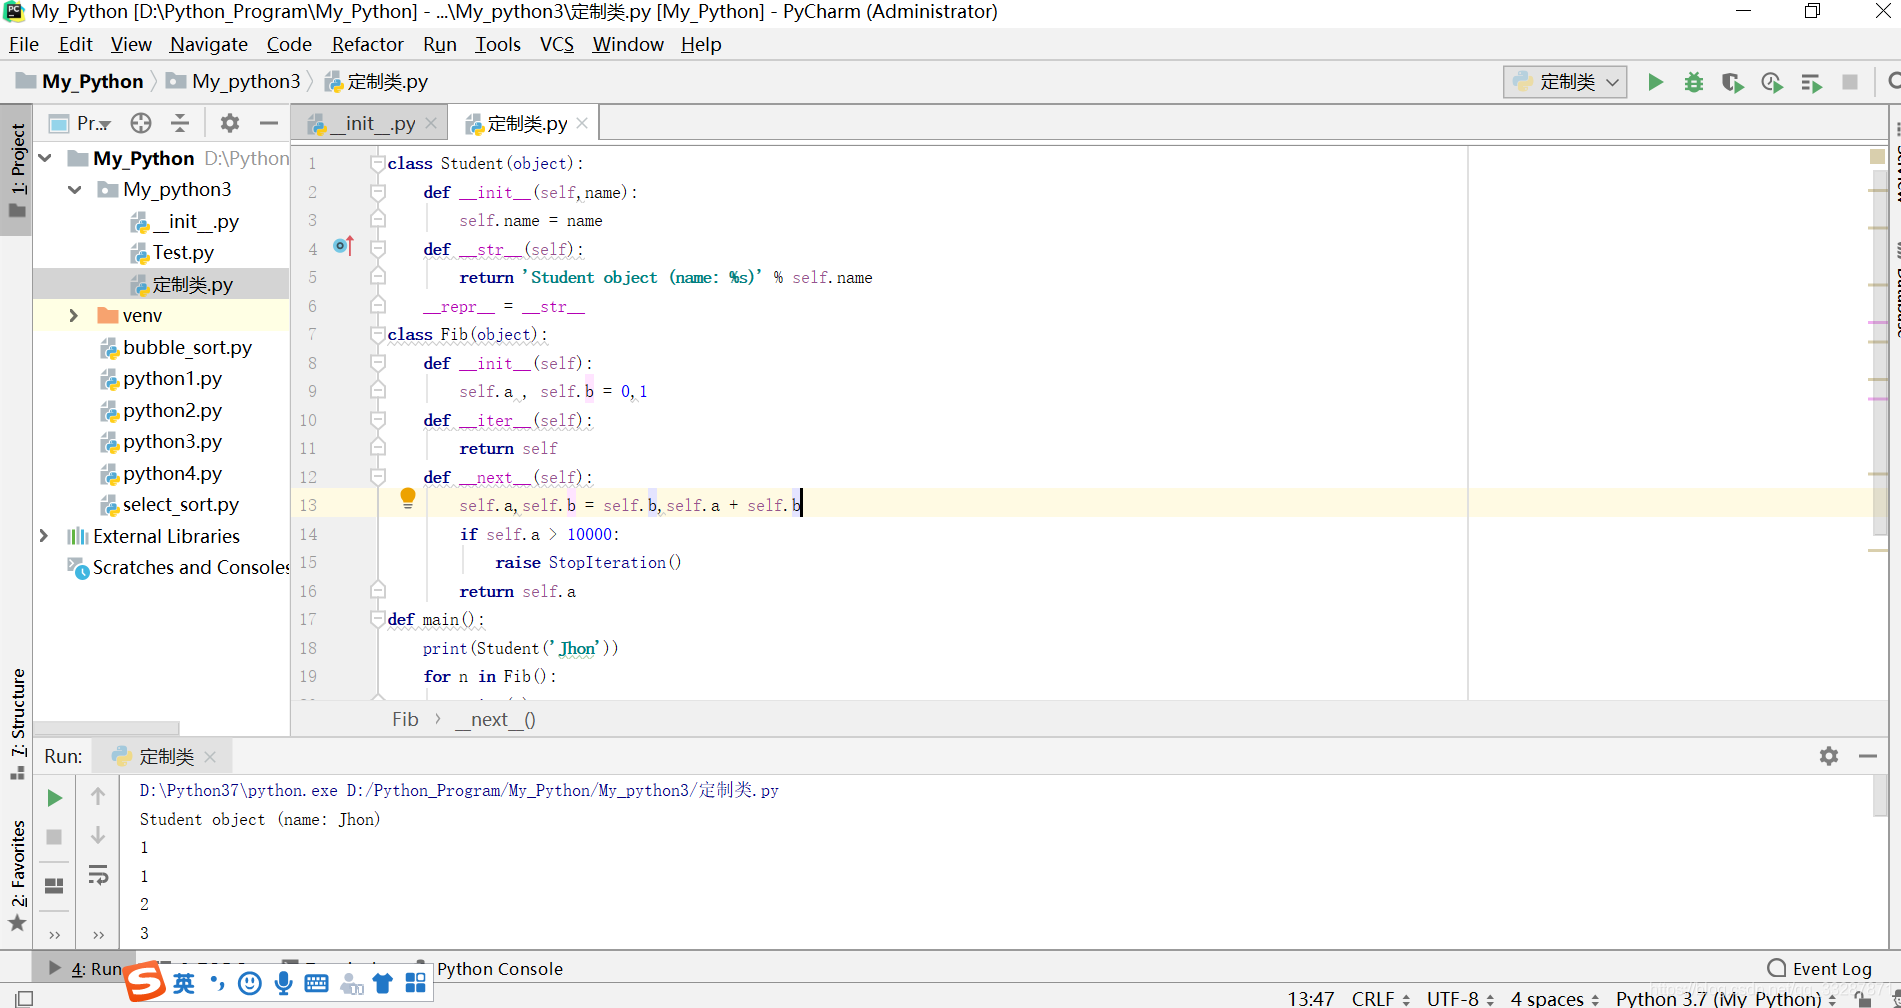This screenshot has height=1008, width=1901.
Task: Toggle Sogou English/Chinese mode 英
Action: pos(184,984)
